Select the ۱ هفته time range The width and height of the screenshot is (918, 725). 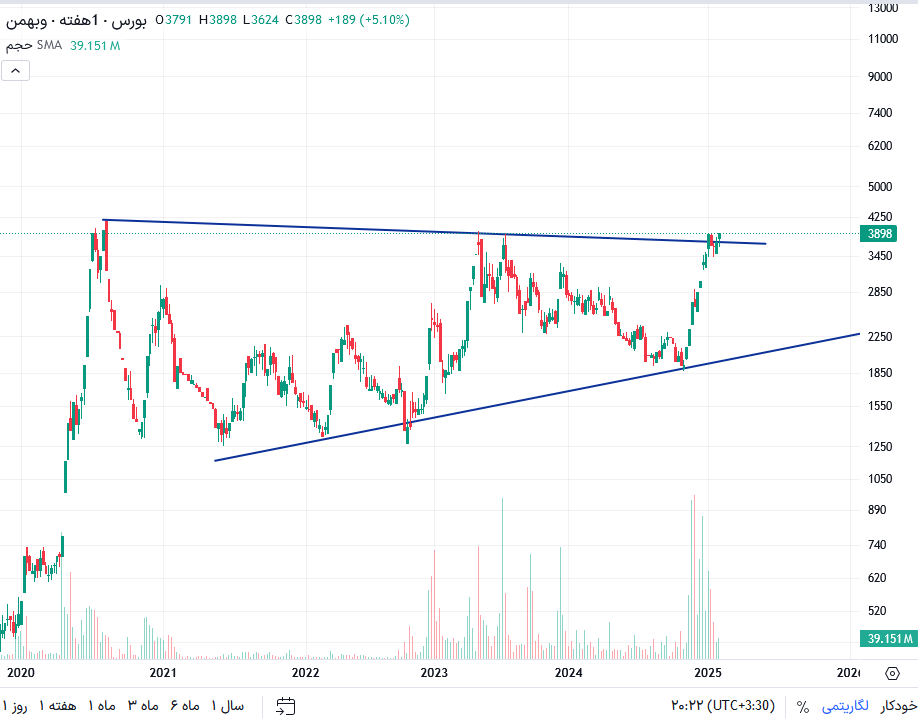pos(57,706)
